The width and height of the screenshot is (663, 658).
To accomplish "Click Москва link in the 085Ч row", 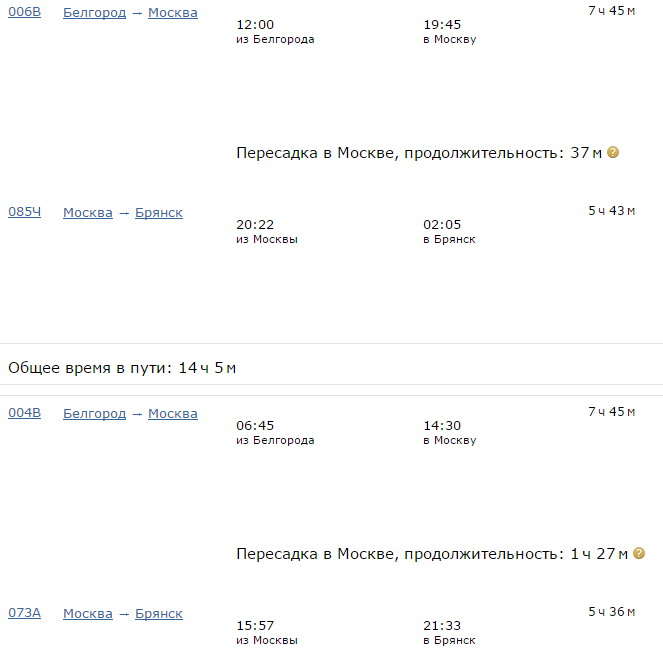I will point(88,213).
